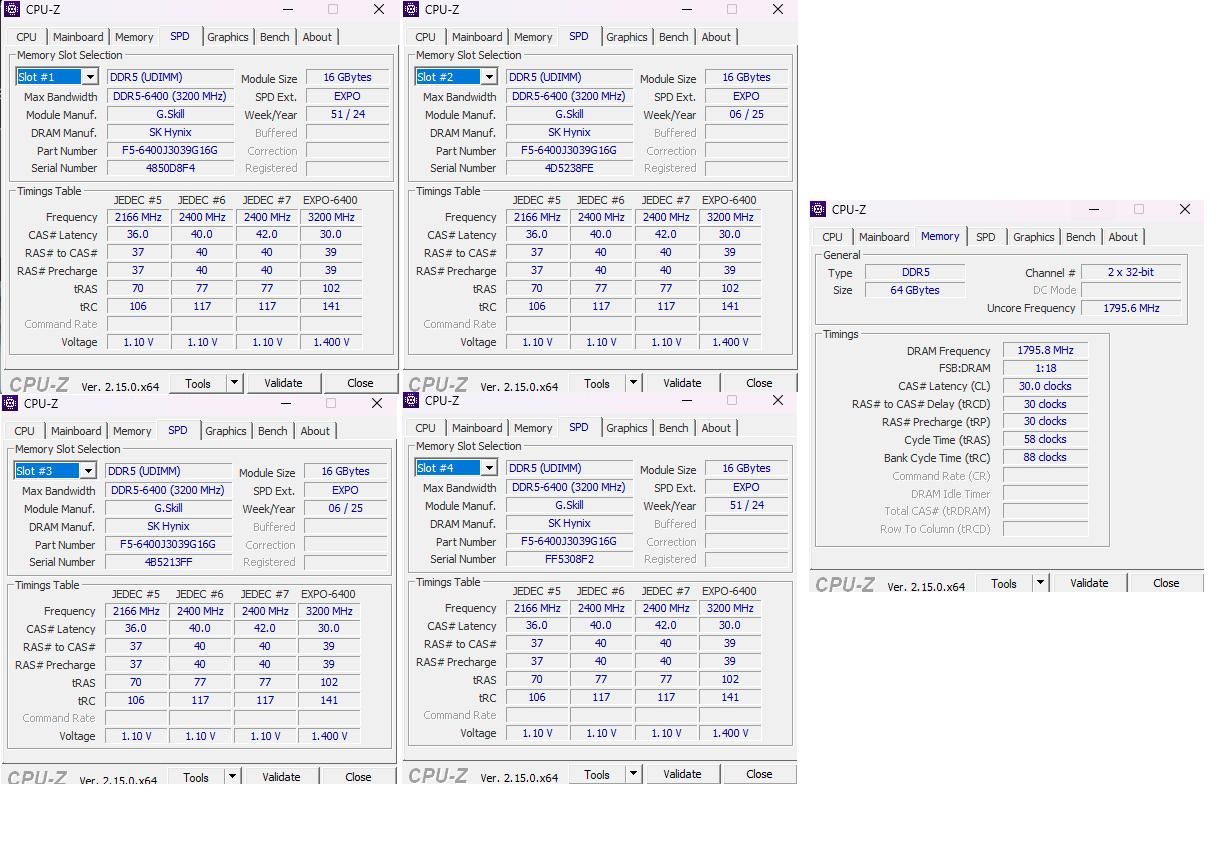Click Week/Year 06 / 25 in the Slot #2 window
The width and height of the screenshot is (1217, 842).
coord(746,114)
